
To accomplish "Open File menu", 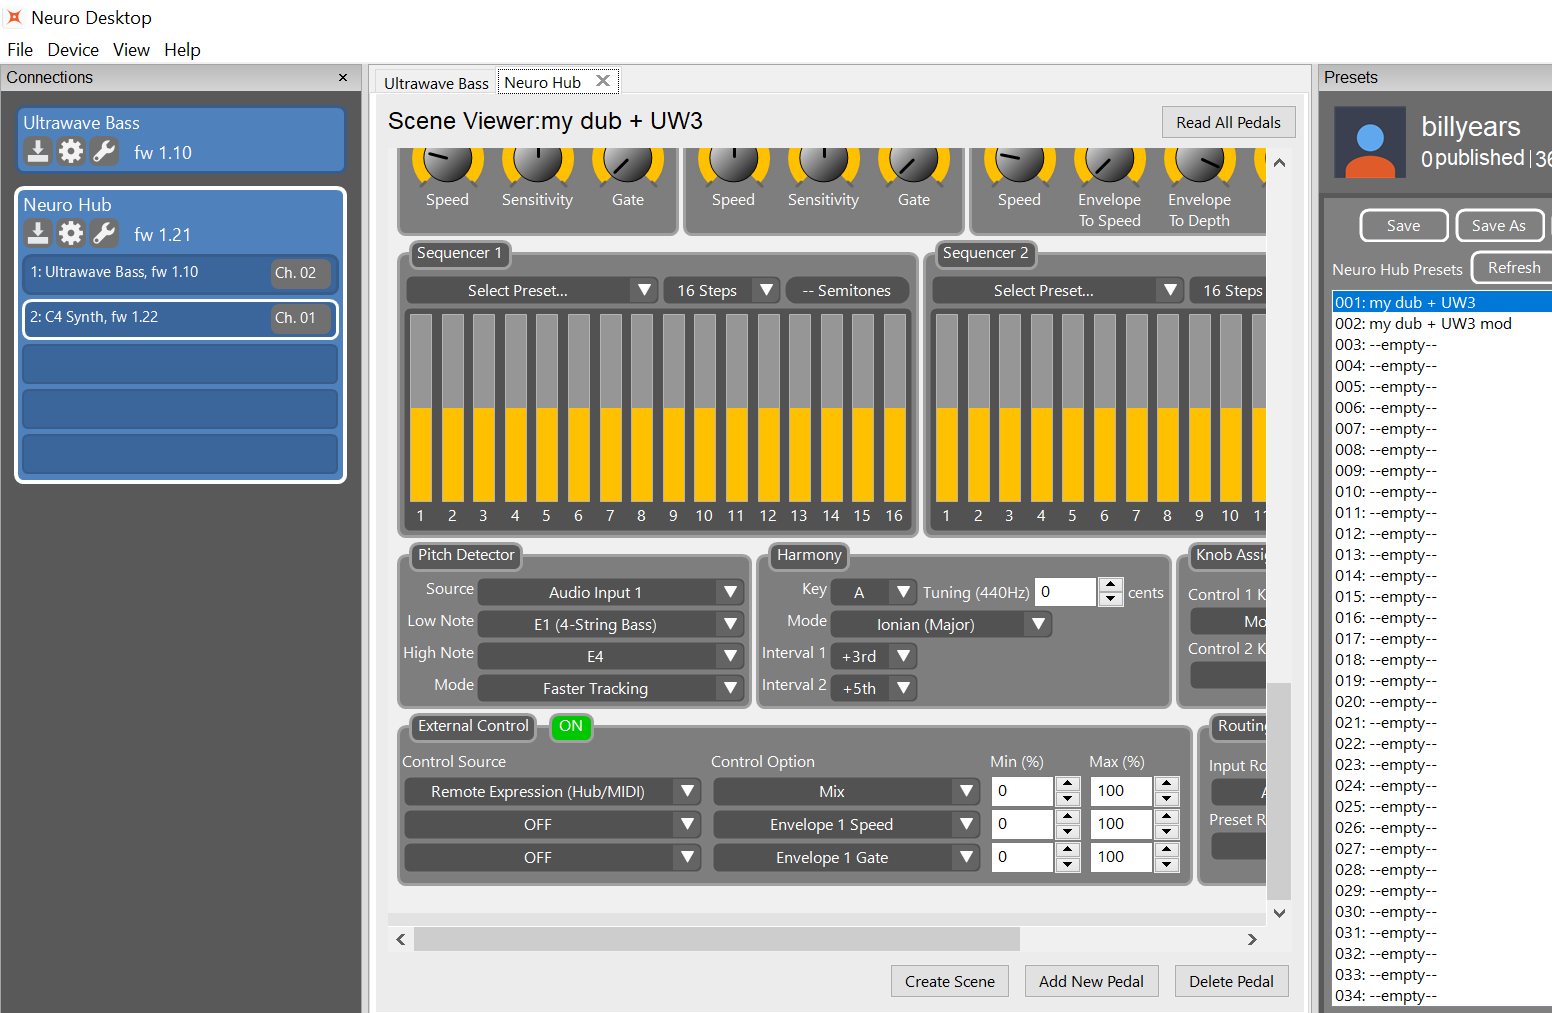I will (x=20, y=50).
